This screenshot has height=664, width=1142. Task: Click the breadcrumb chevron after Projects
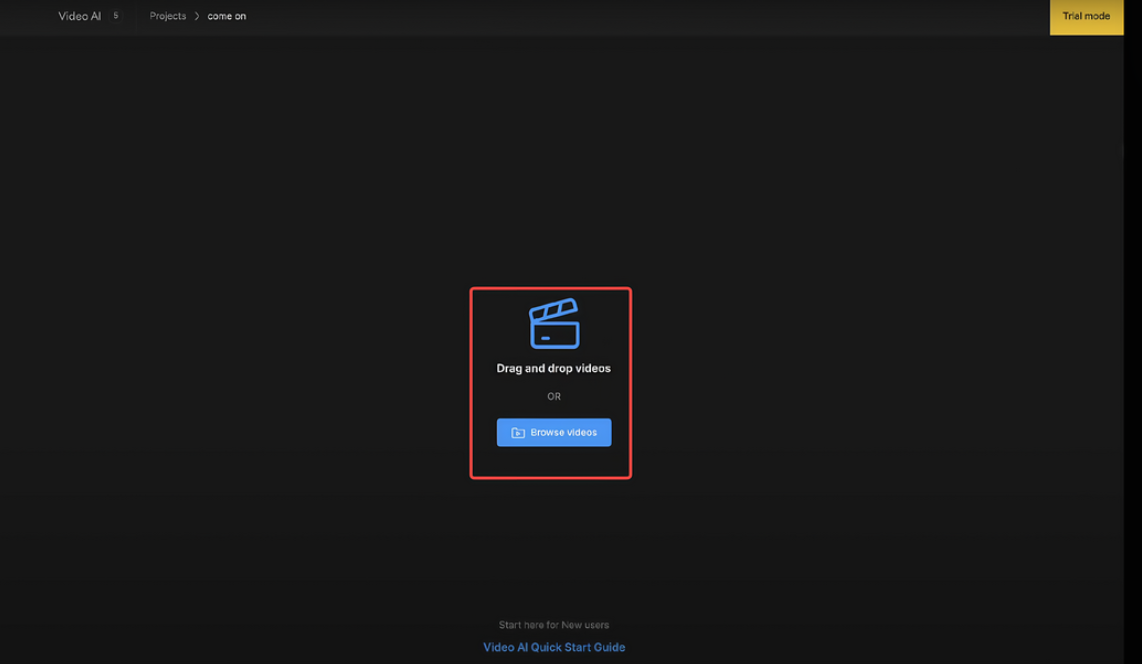194,16
